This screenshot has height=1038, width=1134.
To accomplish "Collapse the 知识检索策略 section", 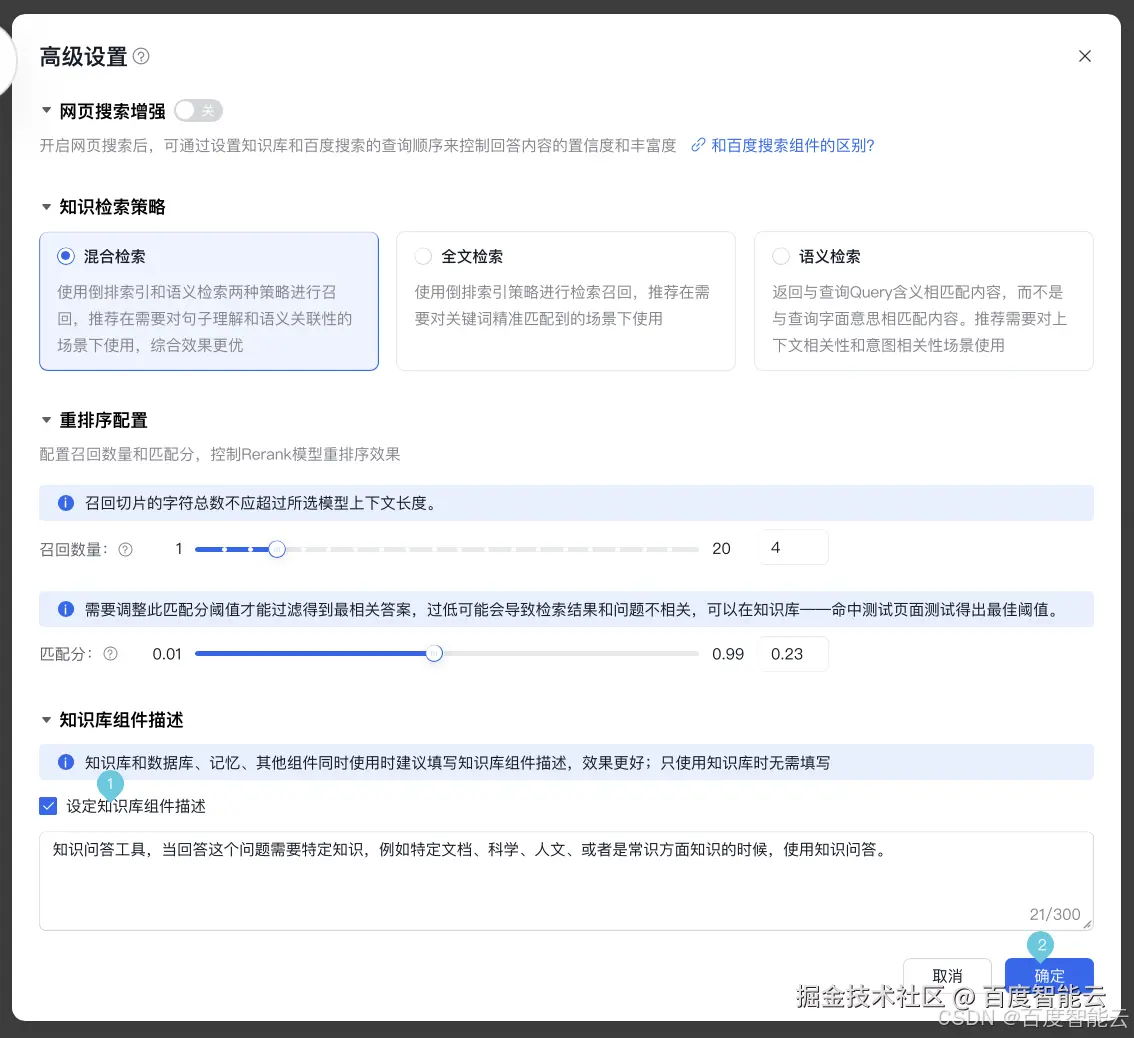I will (x=47, y=207).
